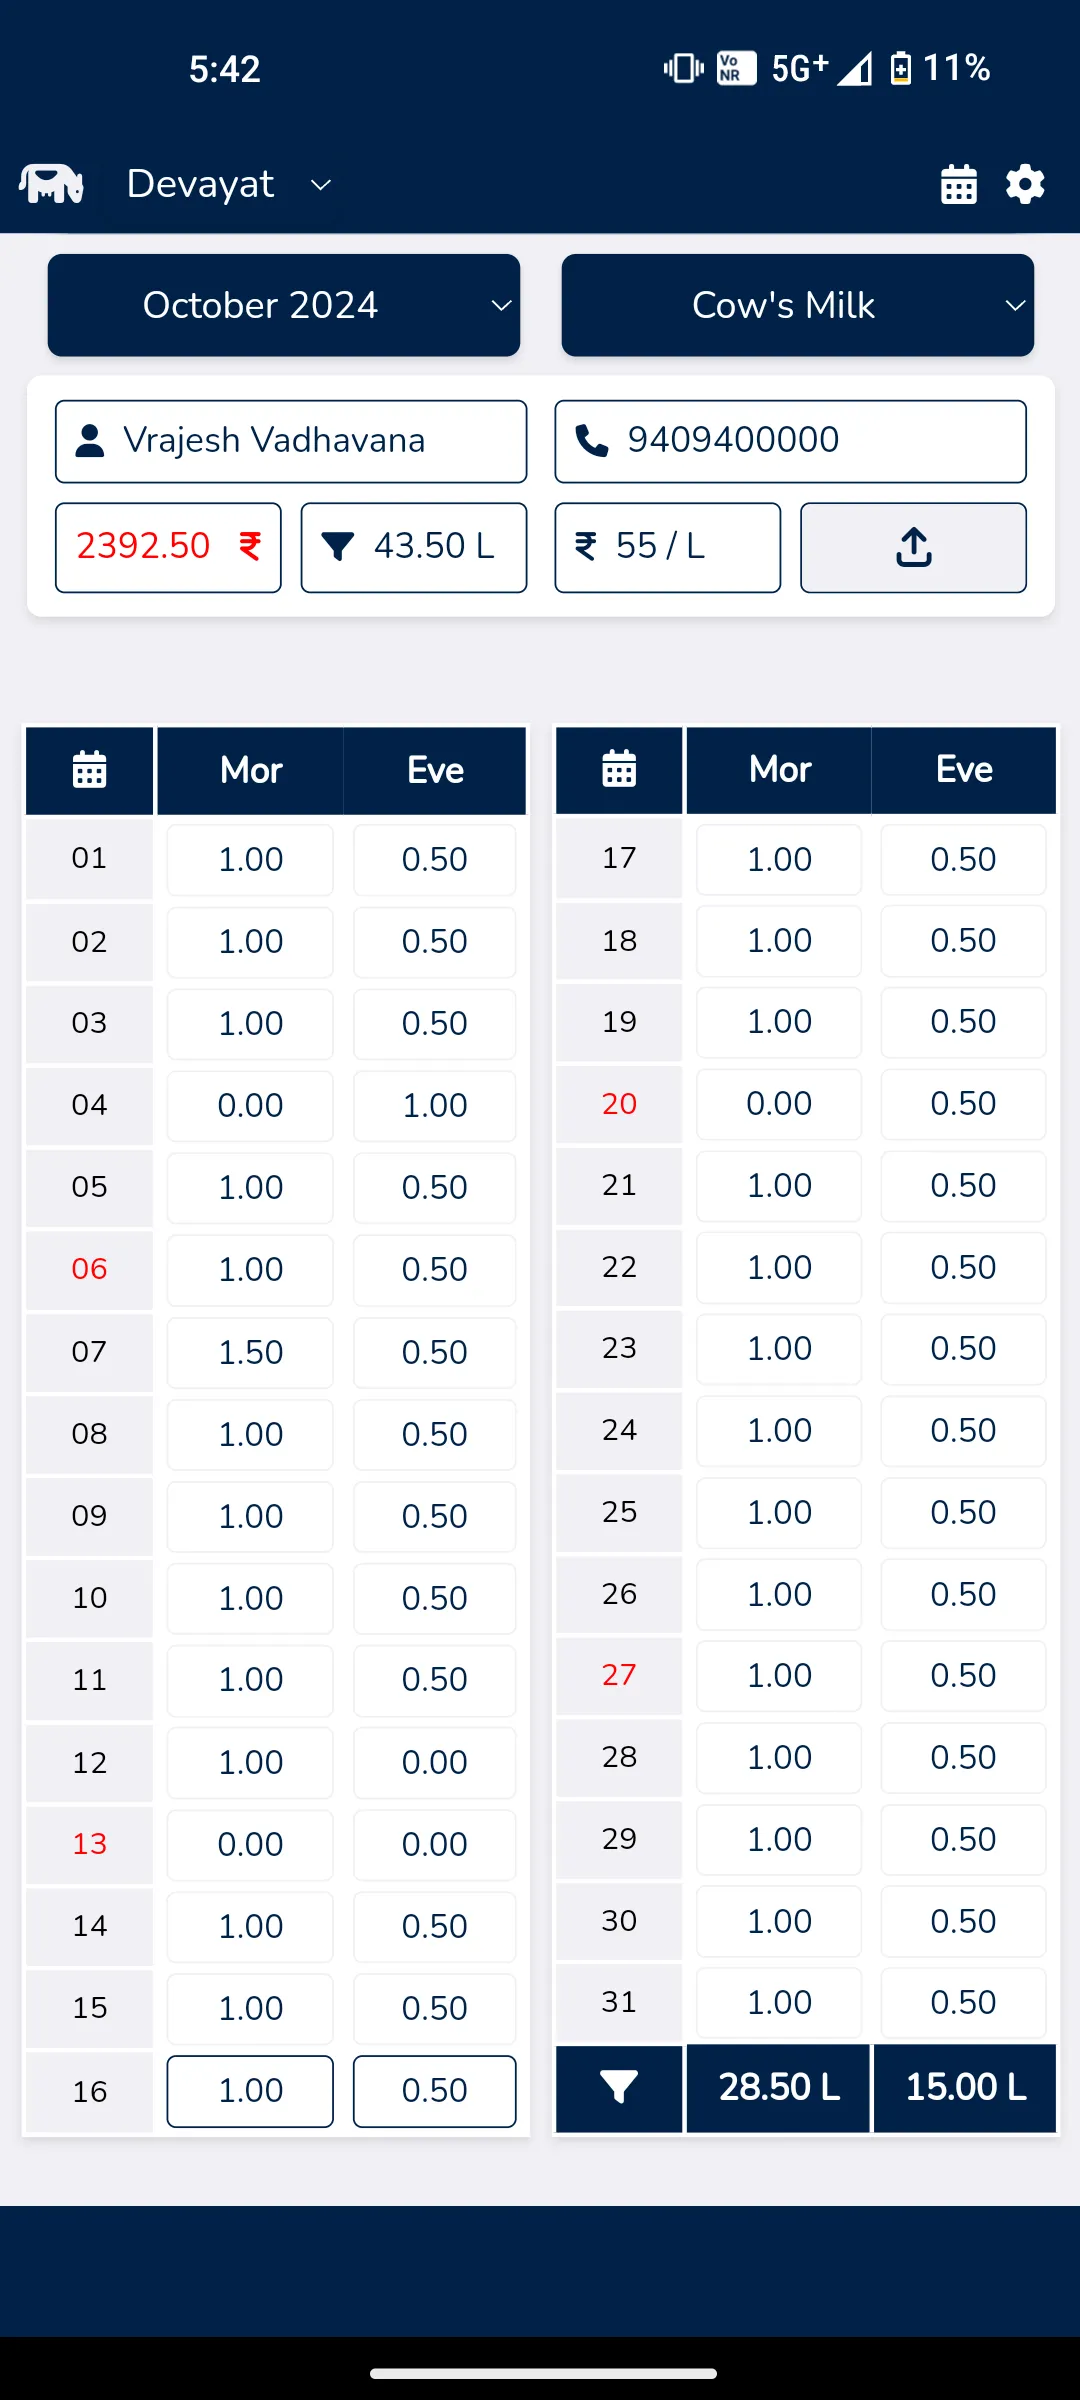The image size is (1080, 2400).
Task: Open the Cow's Milk type dropdown
Action: (x=797, y=305)
